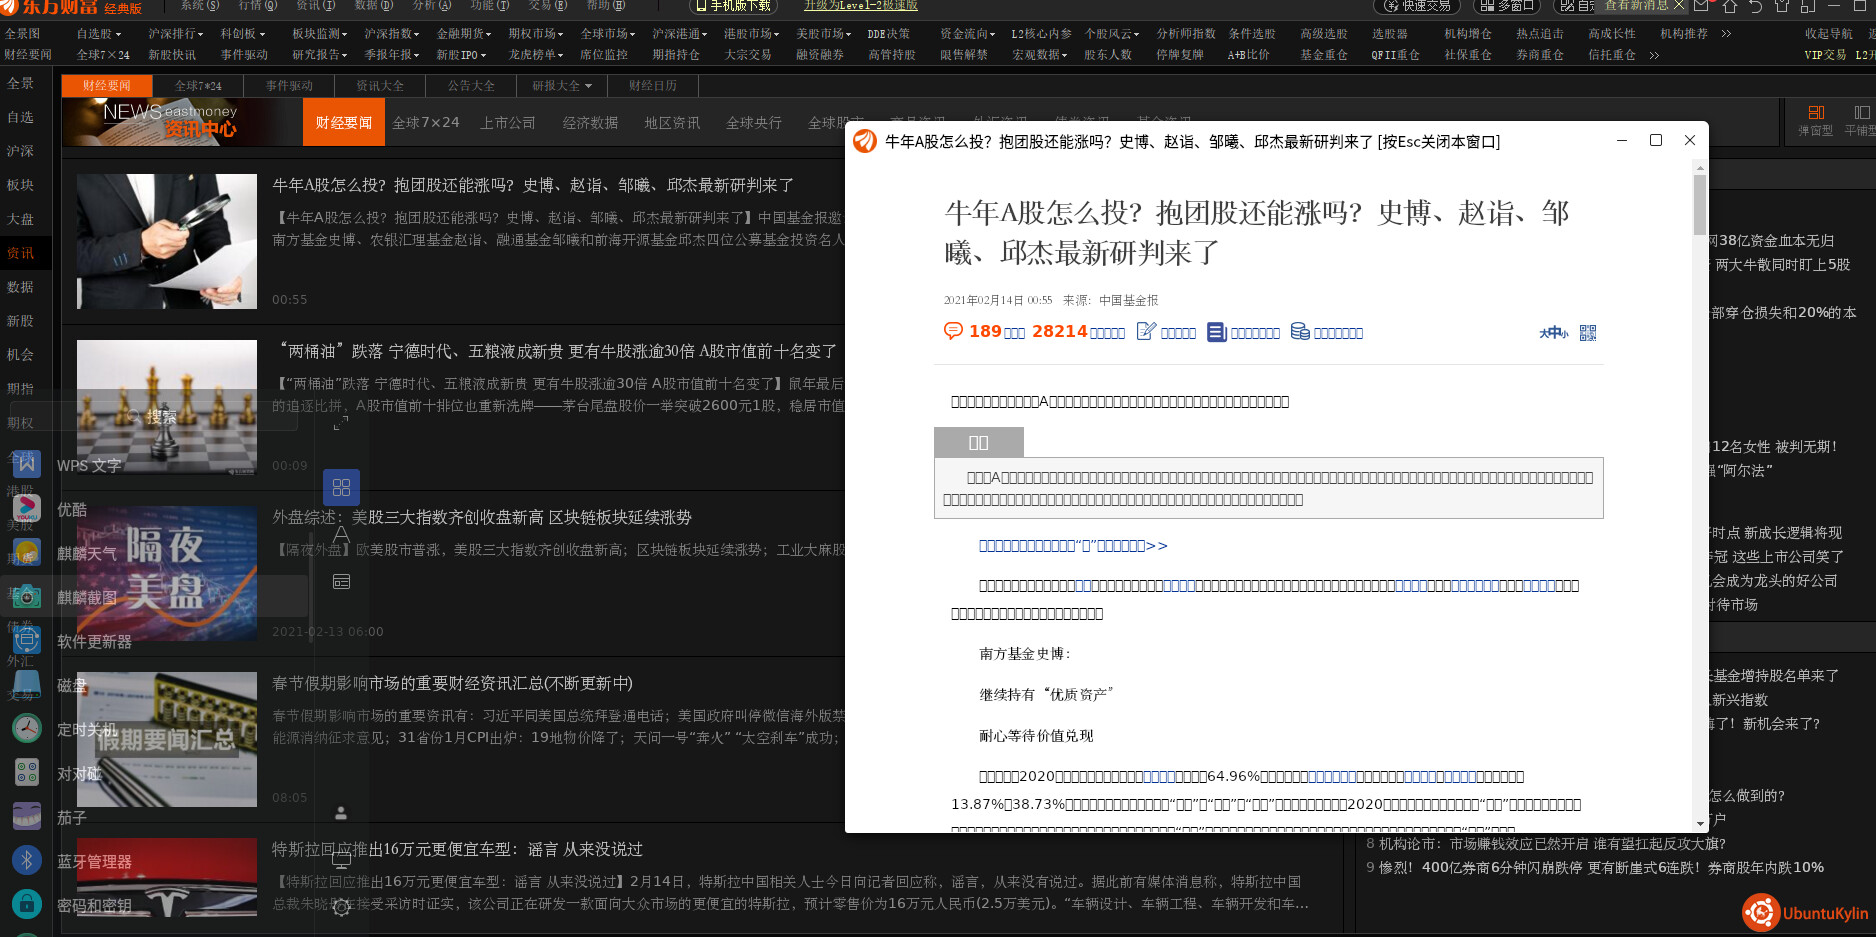Click the 经济数据 category tab
Viewport: 1876px width, 937px height.
(590, 123)
